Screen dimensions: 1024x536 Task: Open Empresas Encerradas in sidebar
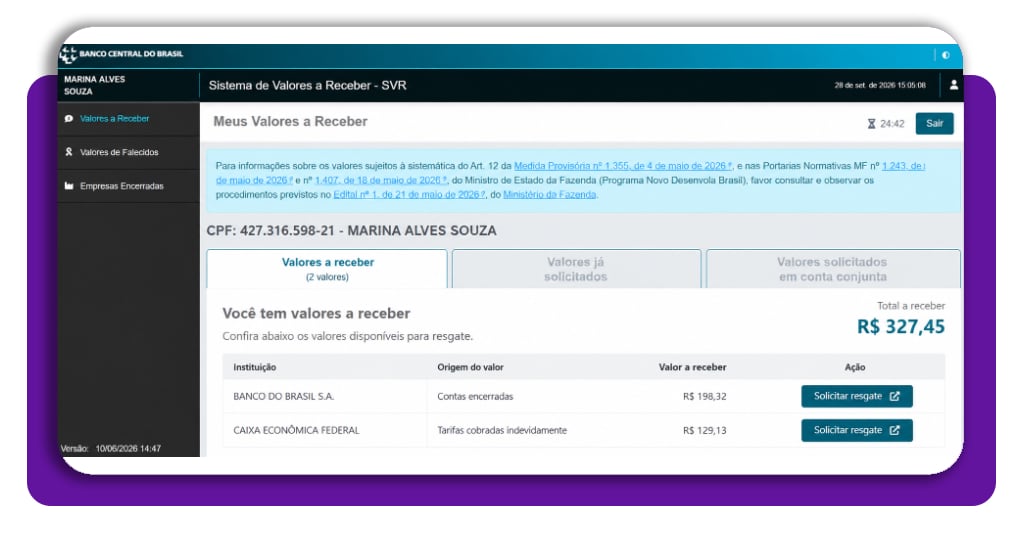(121, 186)
